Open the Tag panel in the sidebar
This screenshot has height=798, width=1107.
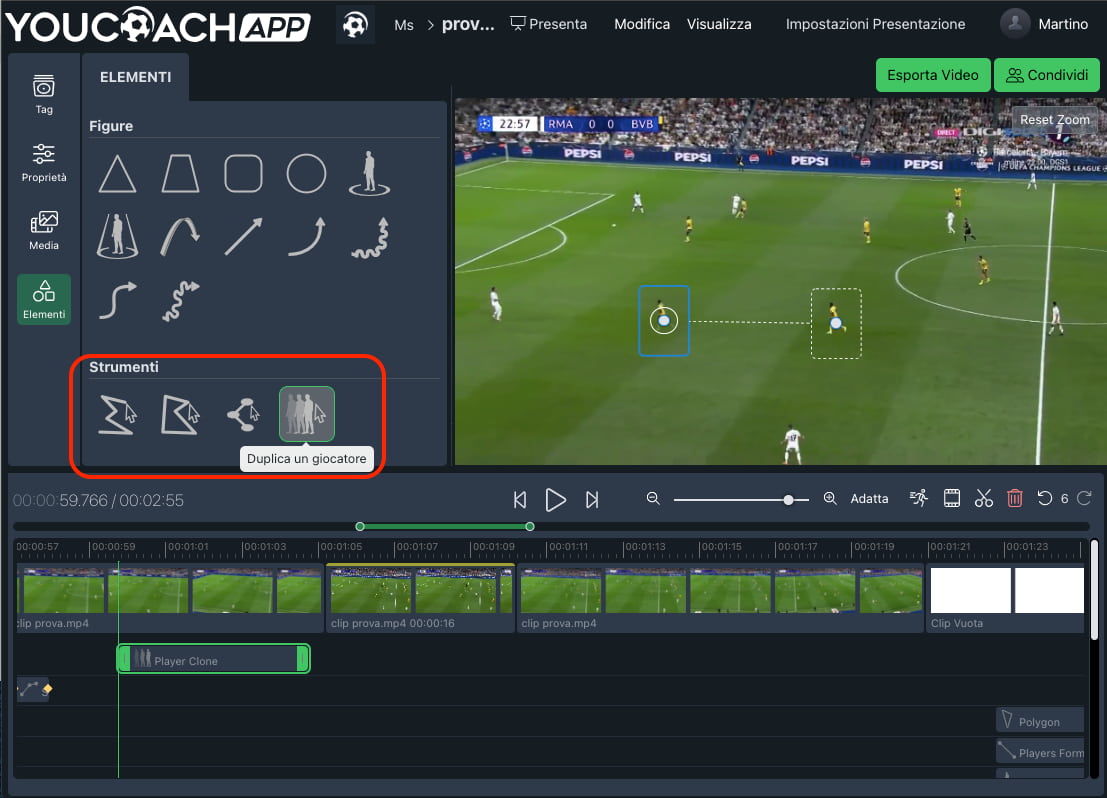click(x=43, y=93)
